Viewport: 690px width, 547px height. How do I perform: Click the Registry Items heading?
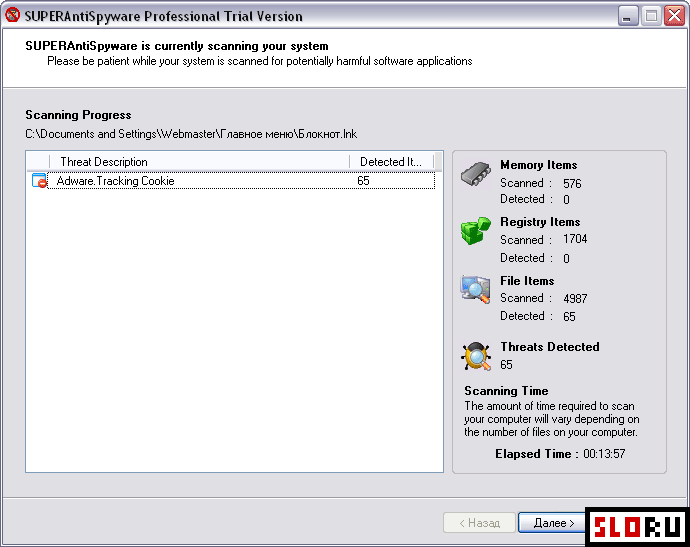pyautogui.click(x=540, y=222)
